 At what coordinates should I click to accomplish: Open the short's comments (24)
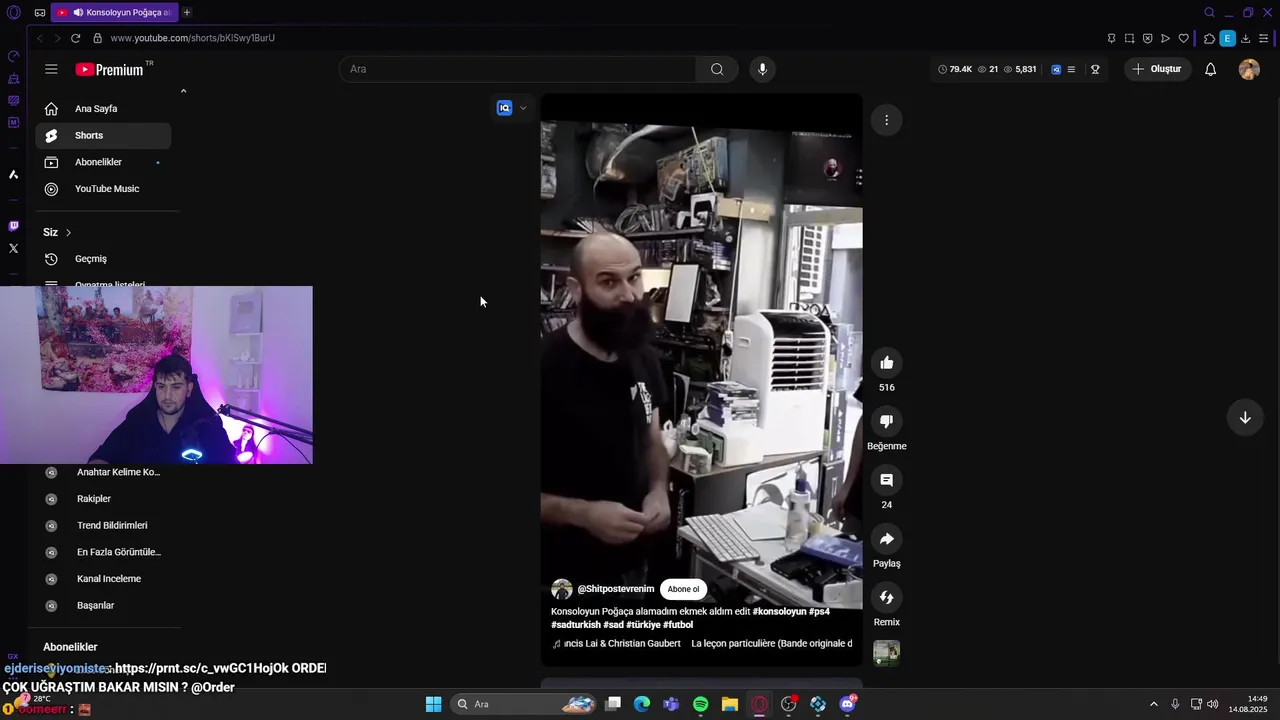pos(886,481)
